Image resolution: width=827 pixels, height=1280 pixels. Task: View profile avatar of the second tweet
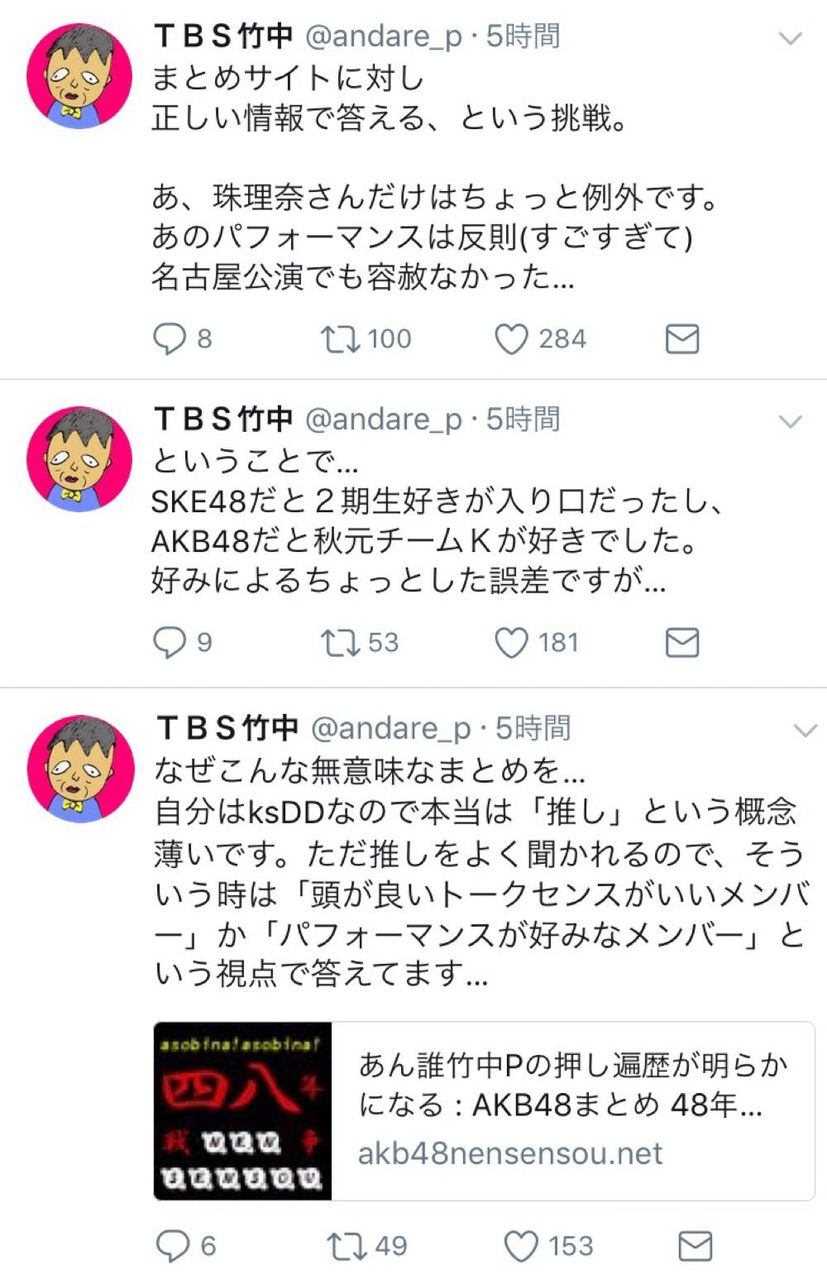(x=79, y=458)
